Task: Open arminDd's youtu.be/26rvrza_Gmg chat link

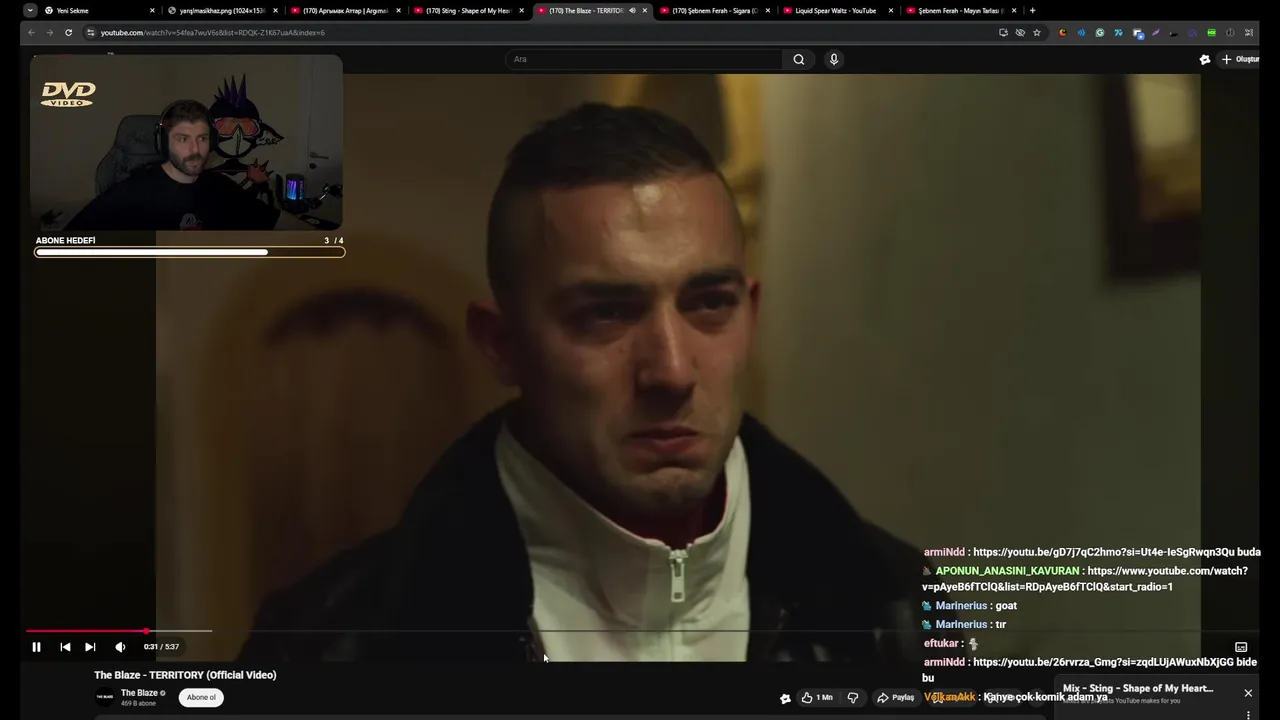Action: 1103,662
